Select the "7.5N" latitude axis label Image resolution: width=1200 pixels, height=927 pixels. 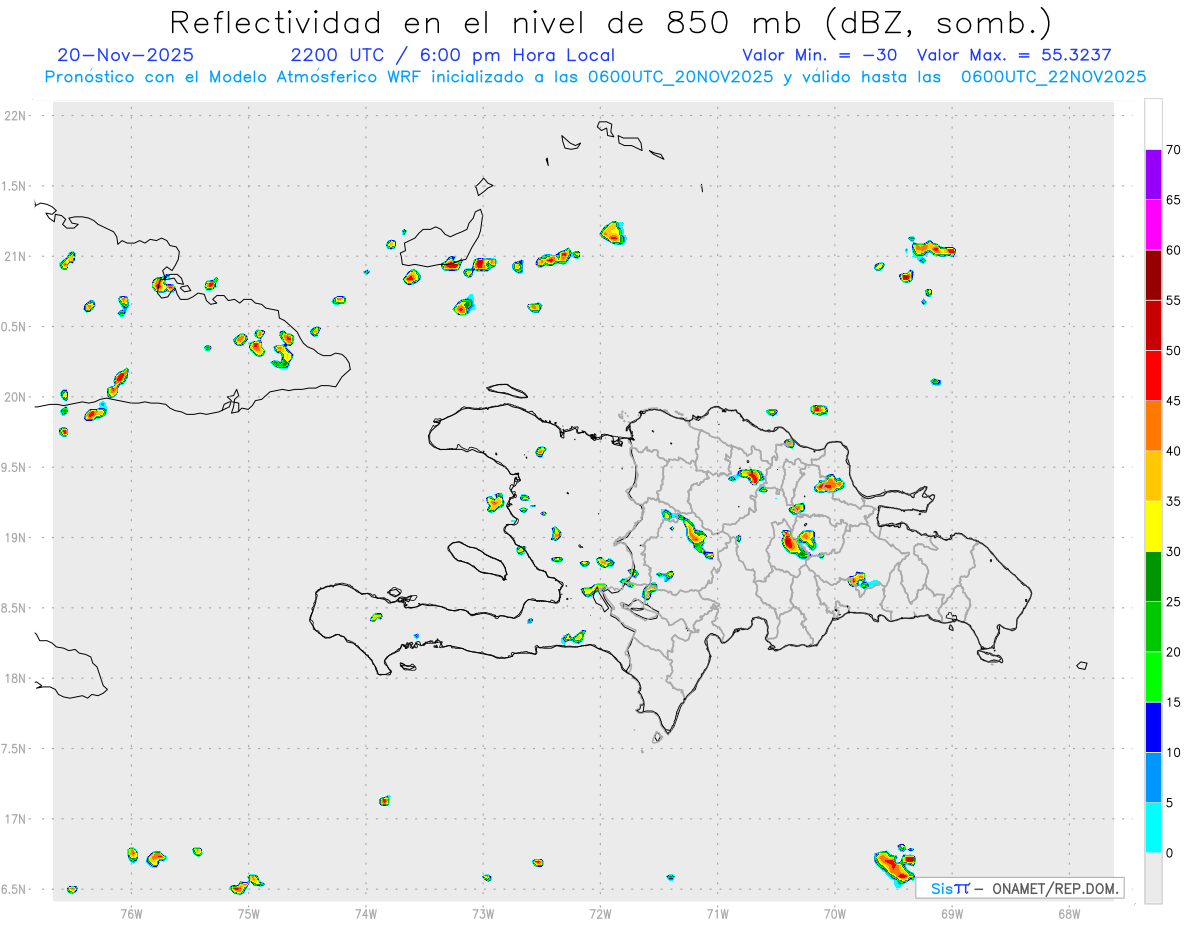pos(15,748)
